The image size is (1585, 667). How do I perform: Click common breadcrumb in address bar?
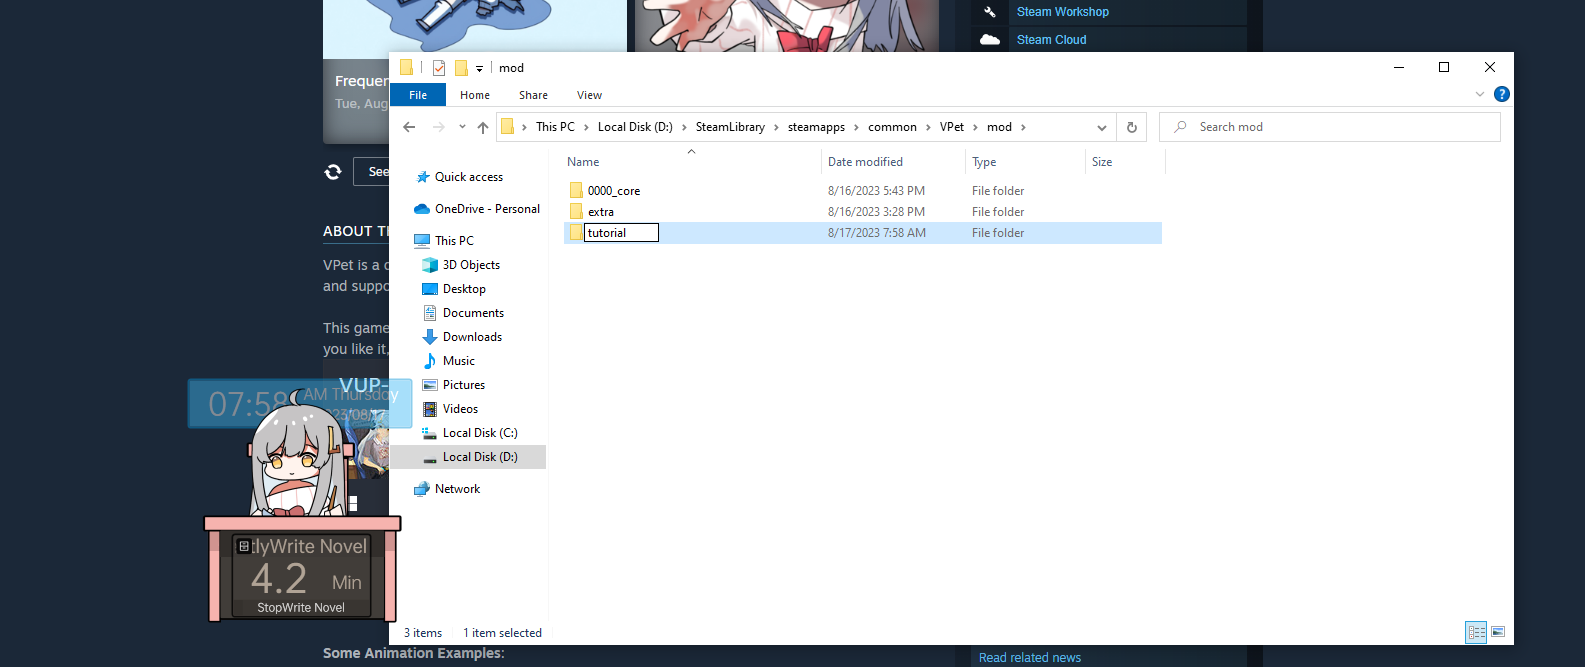[892, 127]
